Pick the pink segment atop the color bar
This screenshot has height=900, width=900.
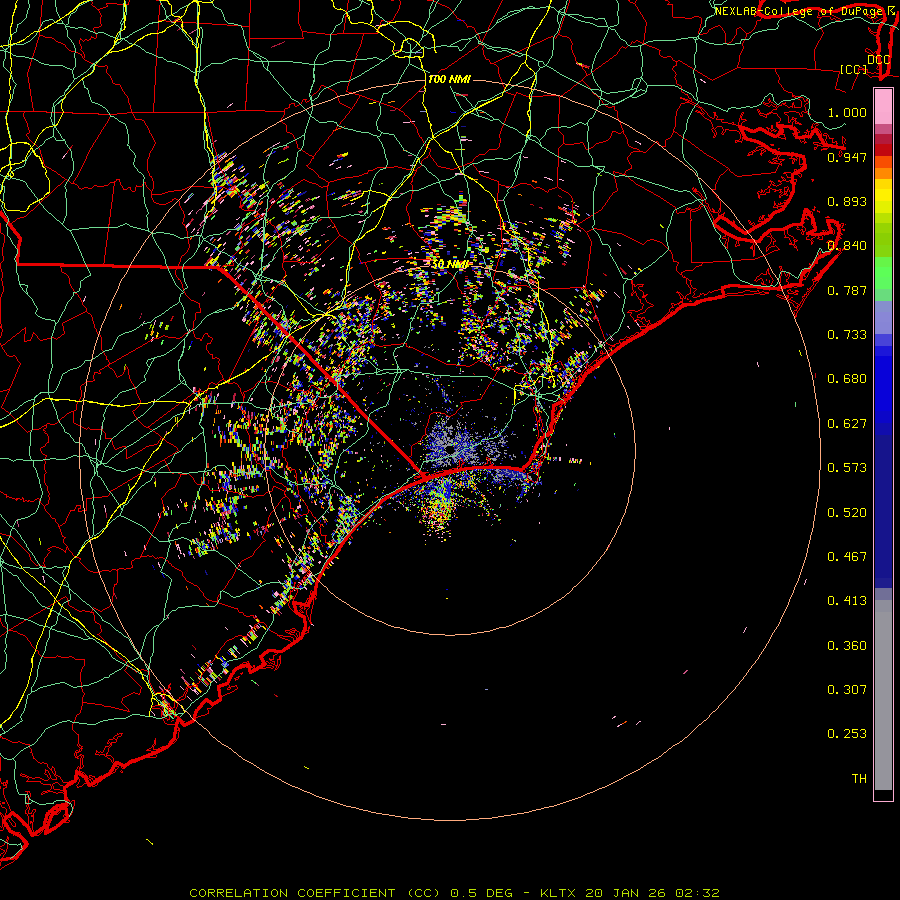883,106
